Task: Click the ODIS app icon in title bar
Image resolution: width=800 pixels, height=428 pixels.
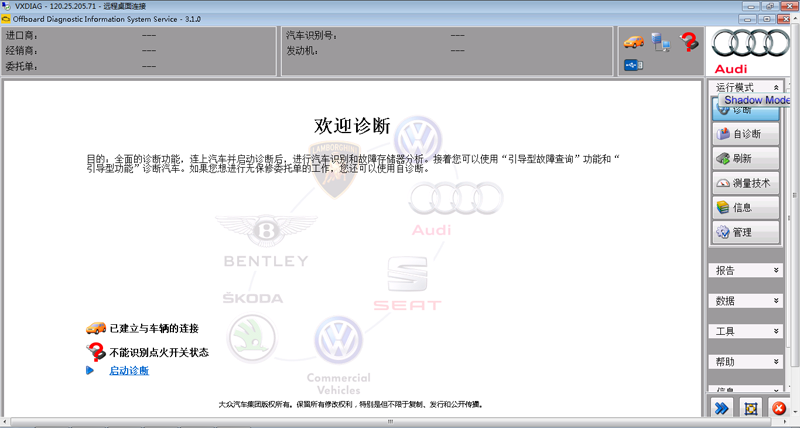Action: [x=6, y=19]
